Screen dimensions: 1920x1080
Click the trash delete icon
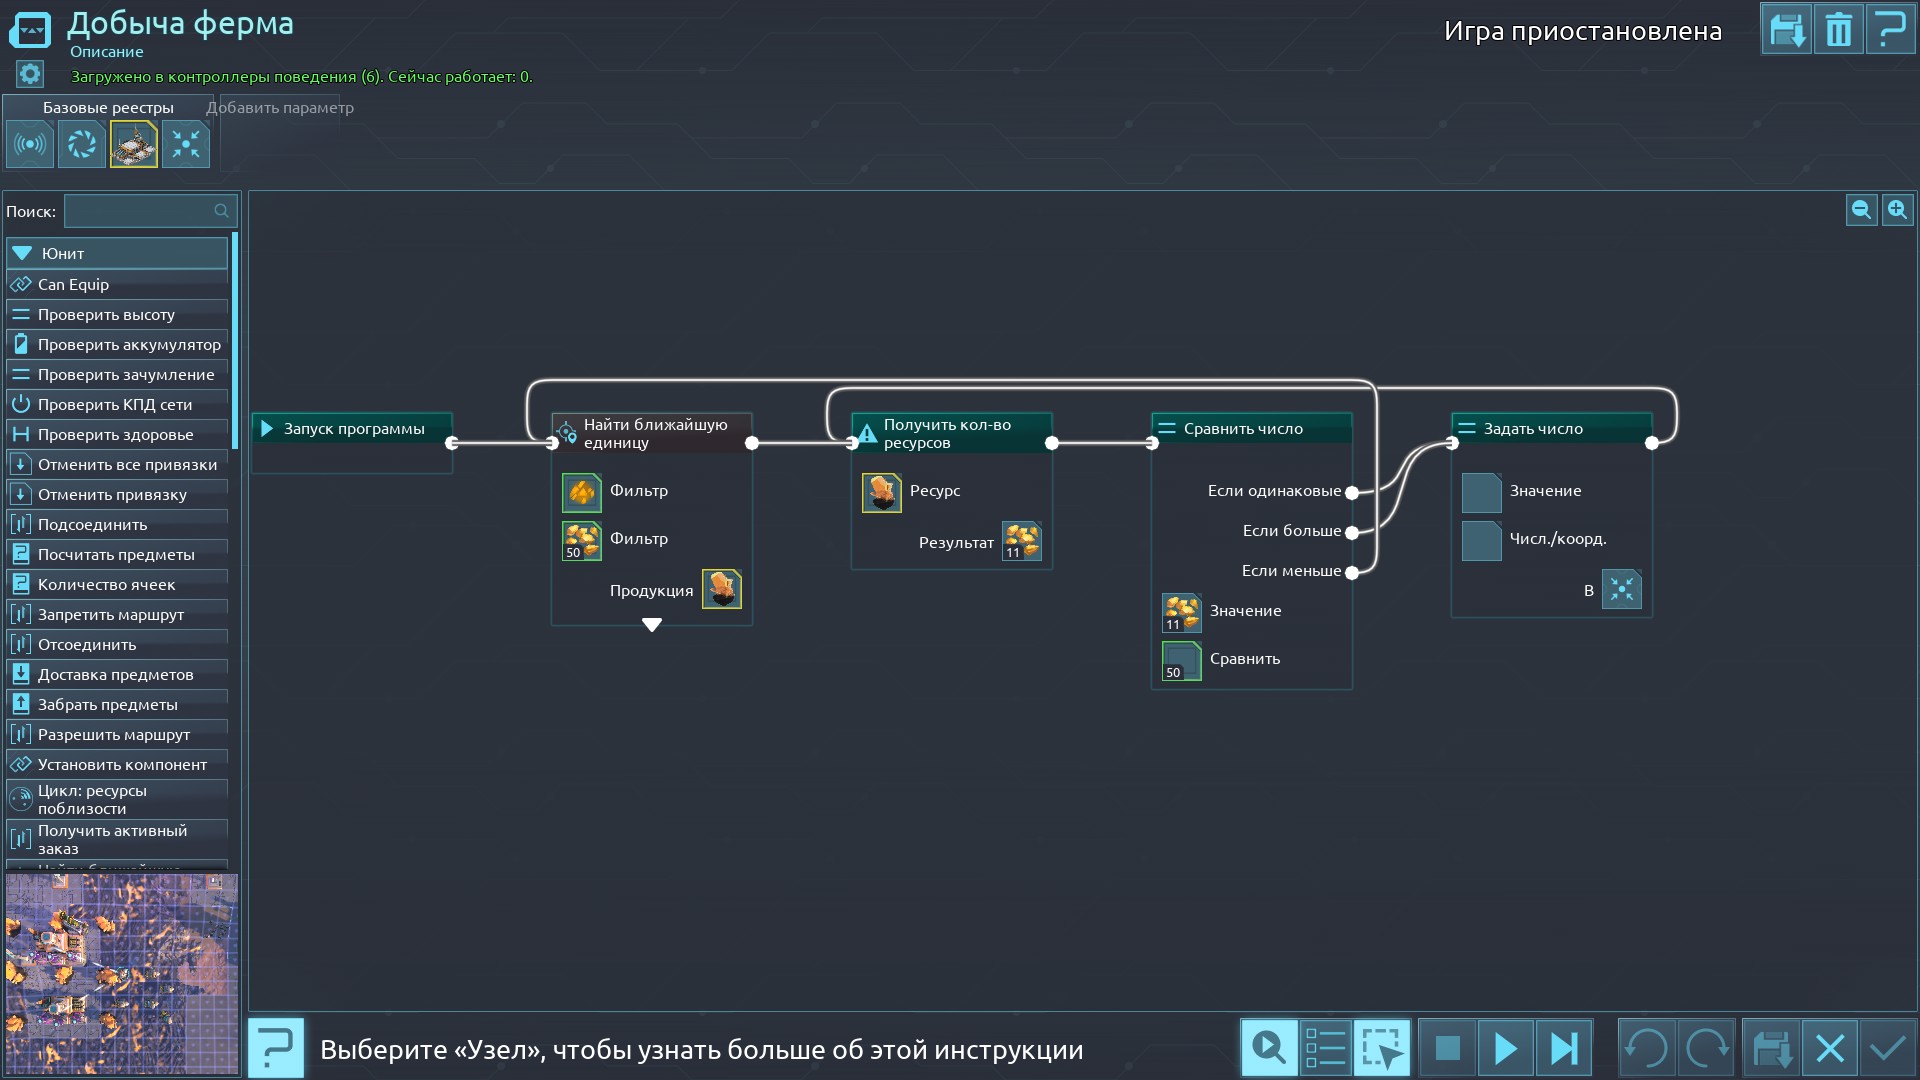[x=1838, y=30]
